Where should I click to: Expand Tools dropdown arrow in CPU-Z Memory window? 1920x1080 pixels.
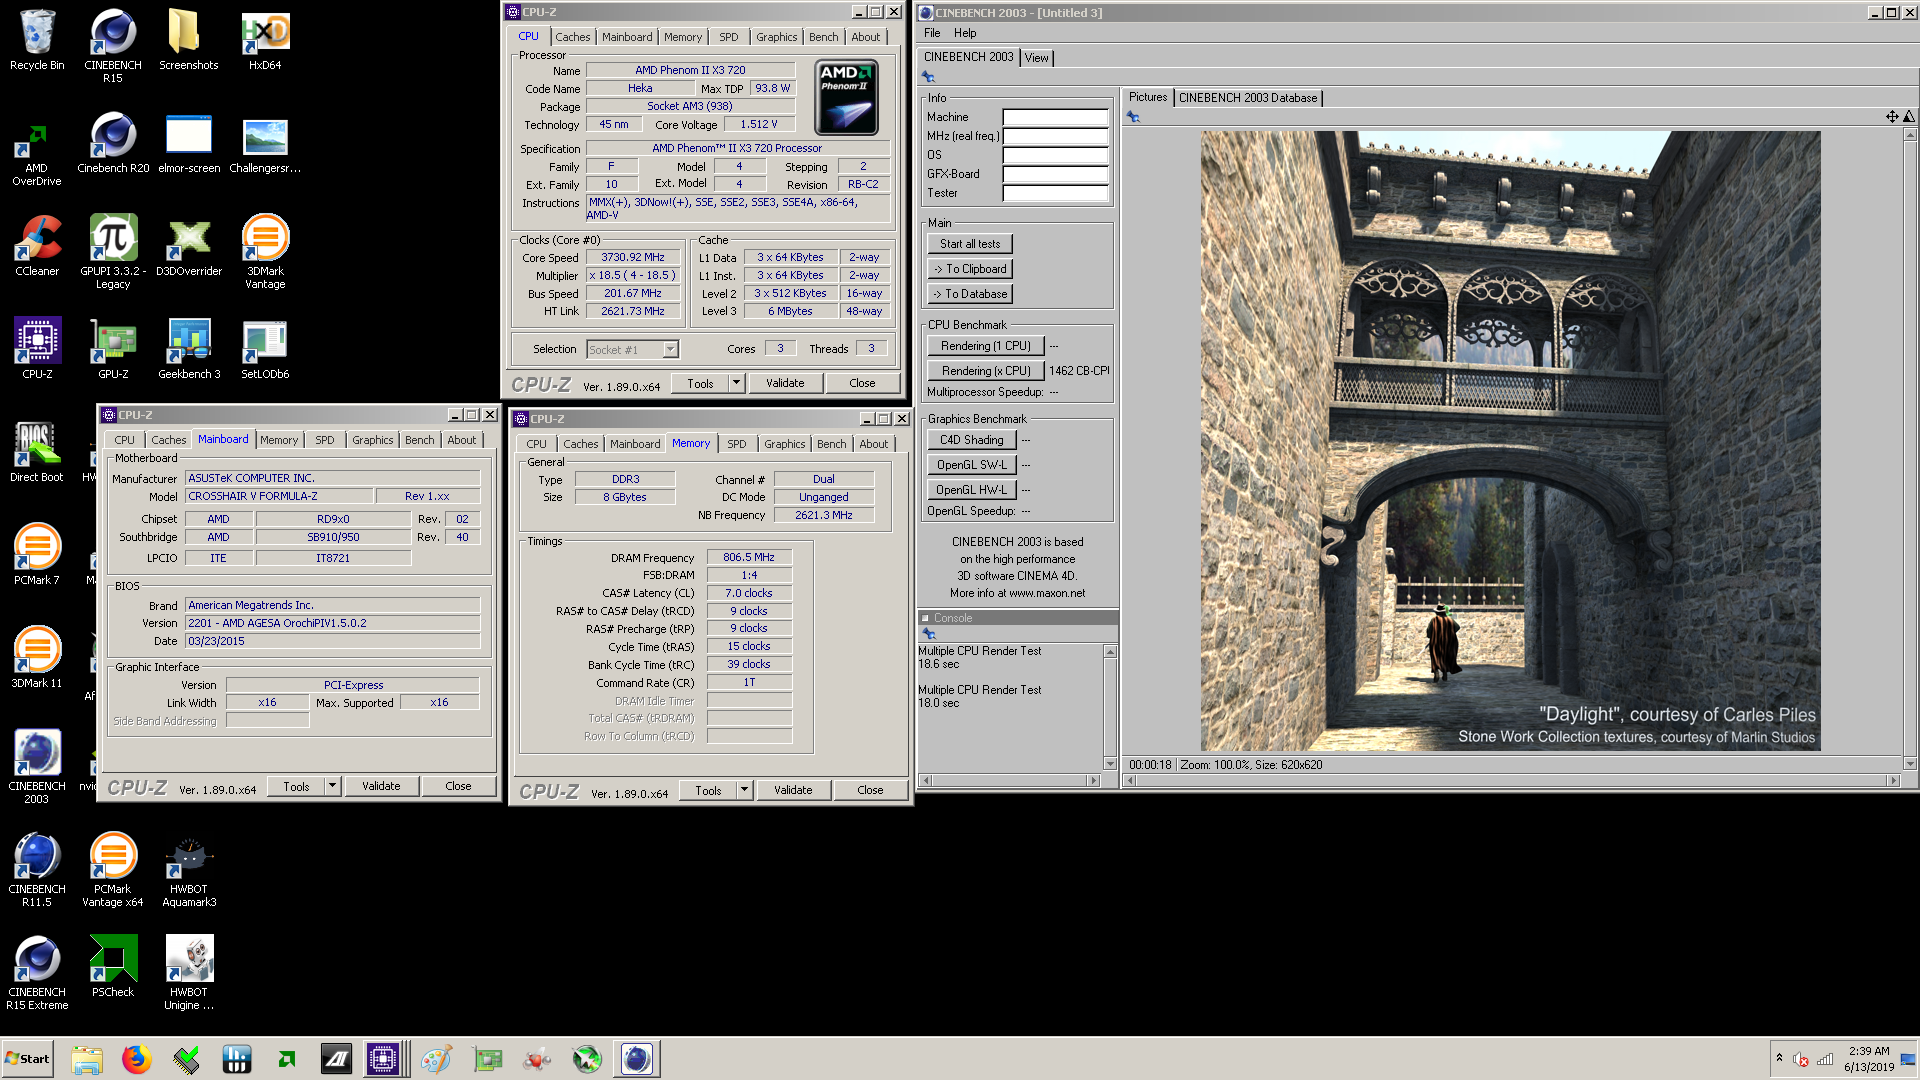point(745,790)
